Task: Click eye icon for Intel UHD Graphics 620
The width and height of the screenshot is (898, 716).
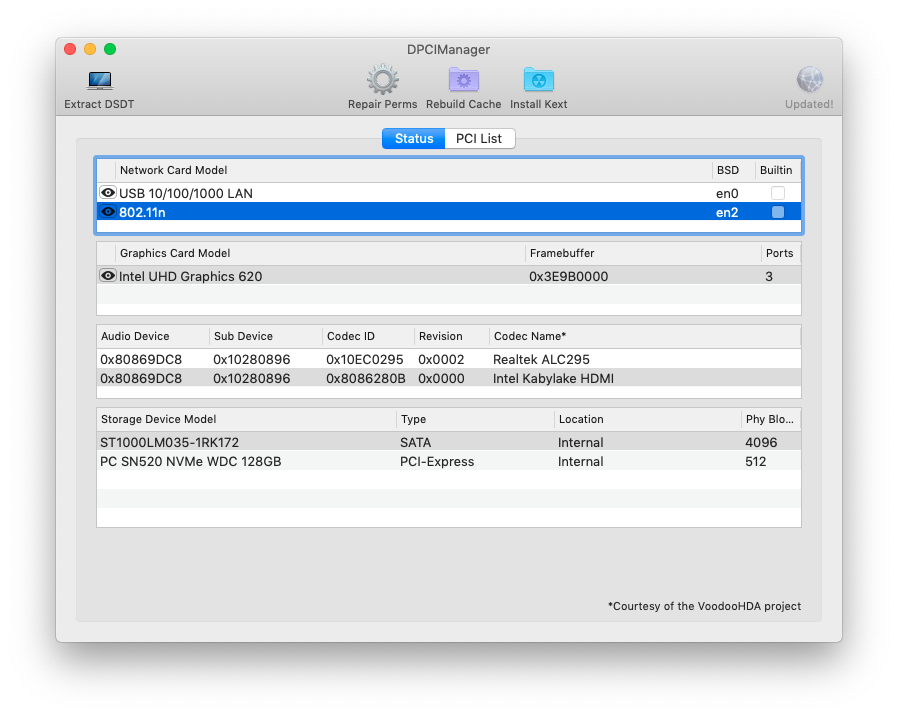Action: click(x=108, y=276)
